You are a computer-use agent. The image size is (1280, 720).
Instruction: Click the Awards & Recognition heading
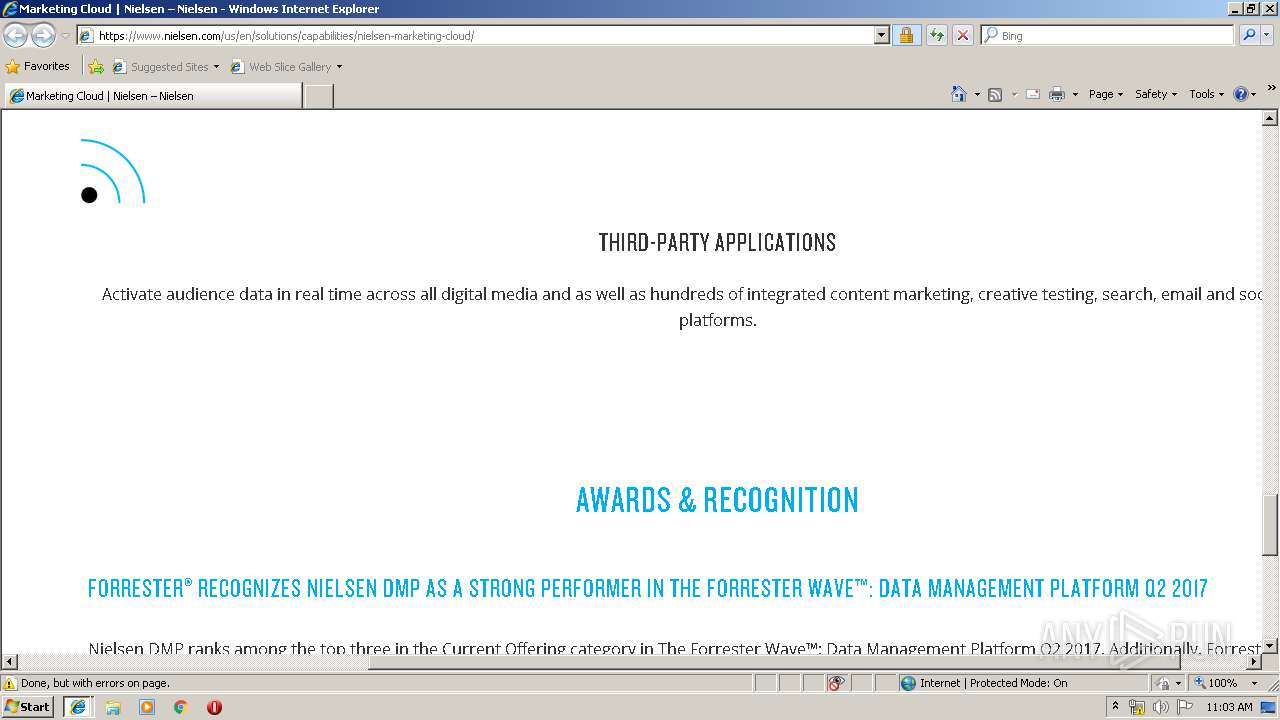tap(717, 500)
